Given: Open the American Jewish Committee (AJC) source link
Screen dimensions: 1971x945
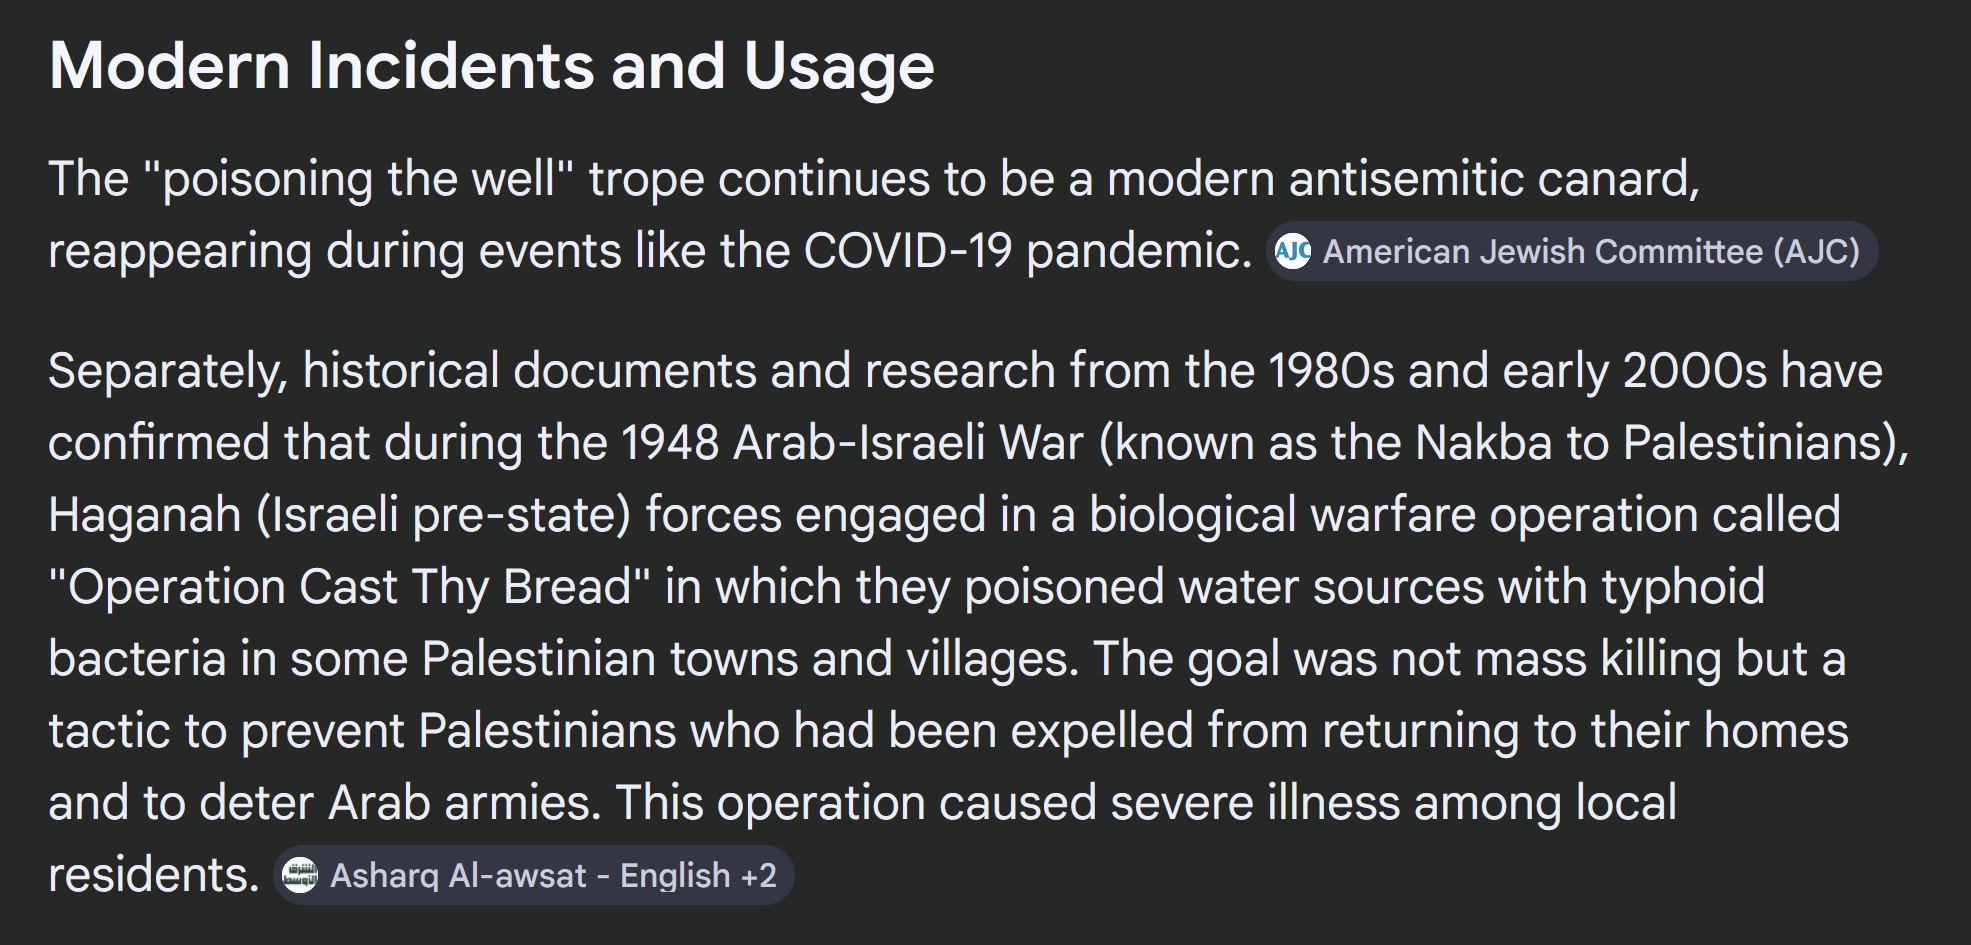Looking at the screenshot, I should (1590, 251).
